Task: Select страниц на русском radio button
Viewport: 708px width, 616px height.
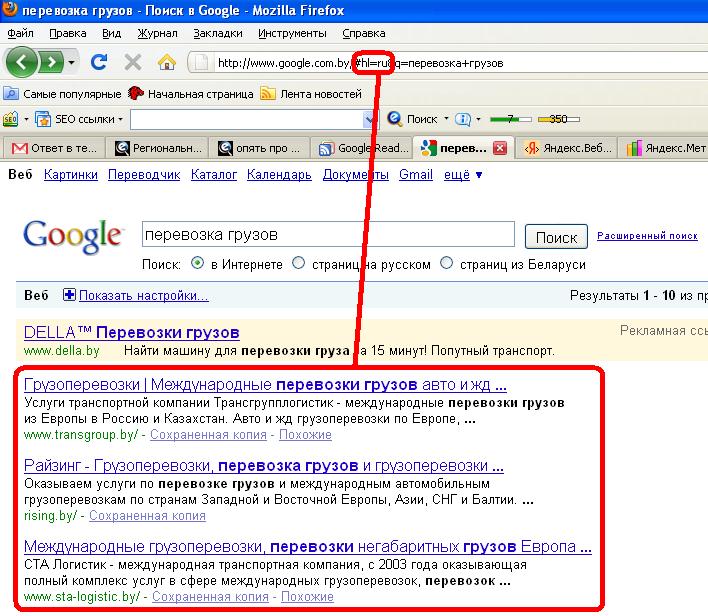Action: (298, 263)
